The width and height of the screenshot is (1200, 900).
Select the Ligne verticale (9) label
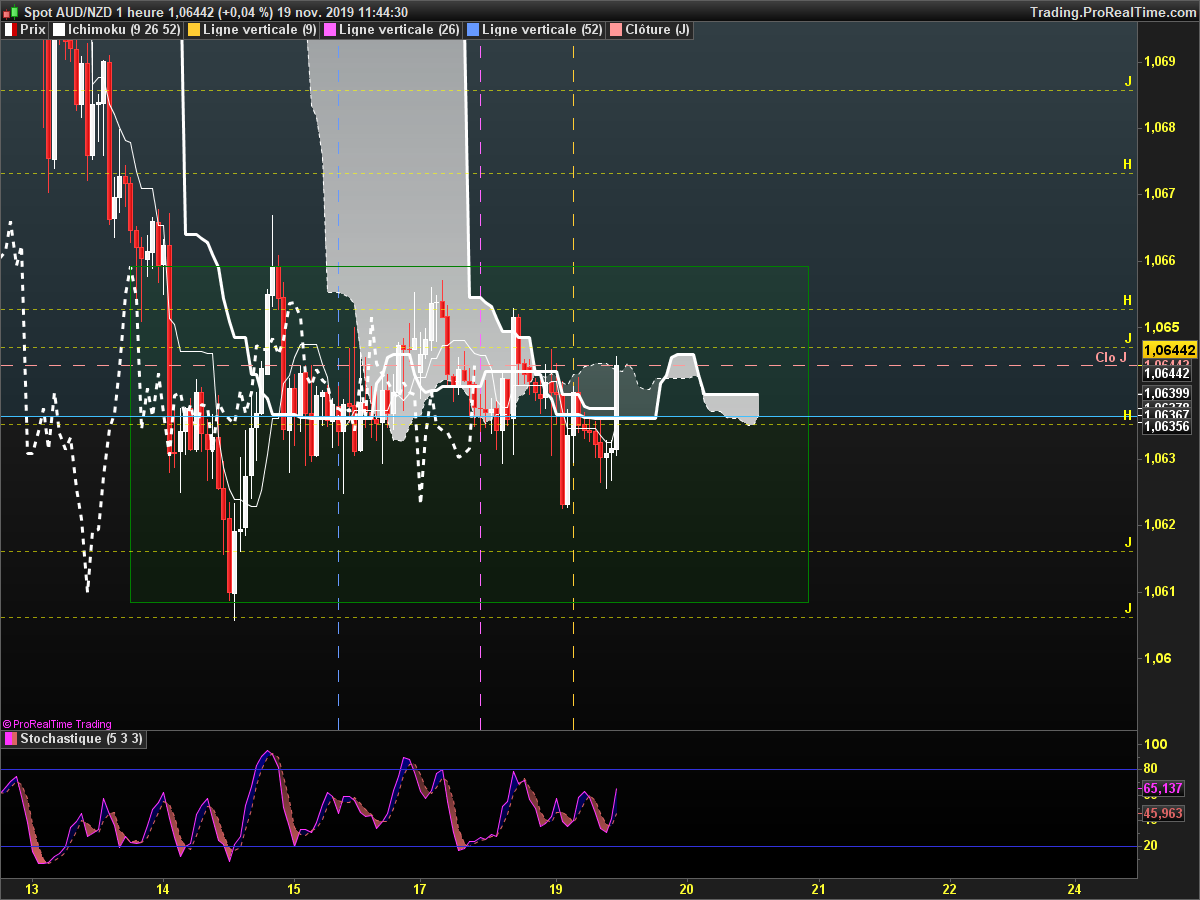[x=259, y=30]
